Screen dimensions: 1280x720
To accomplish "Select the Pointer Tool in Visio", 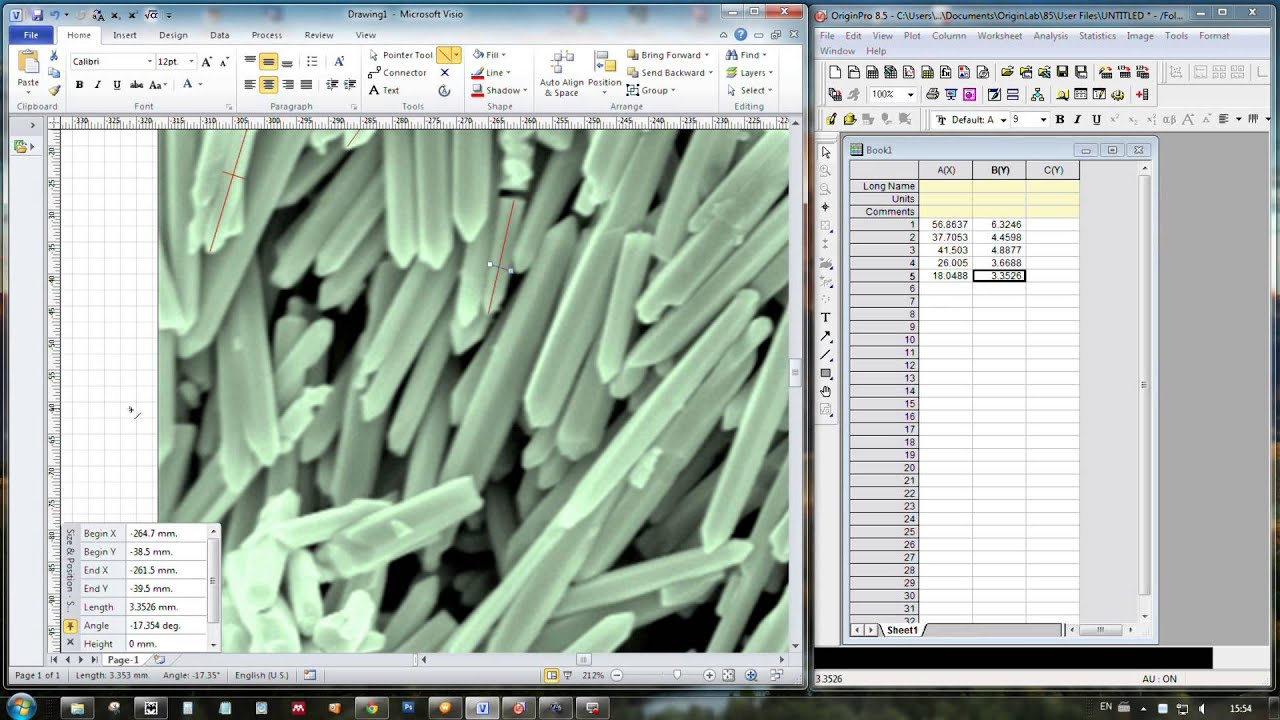I will tap(400, 55).
